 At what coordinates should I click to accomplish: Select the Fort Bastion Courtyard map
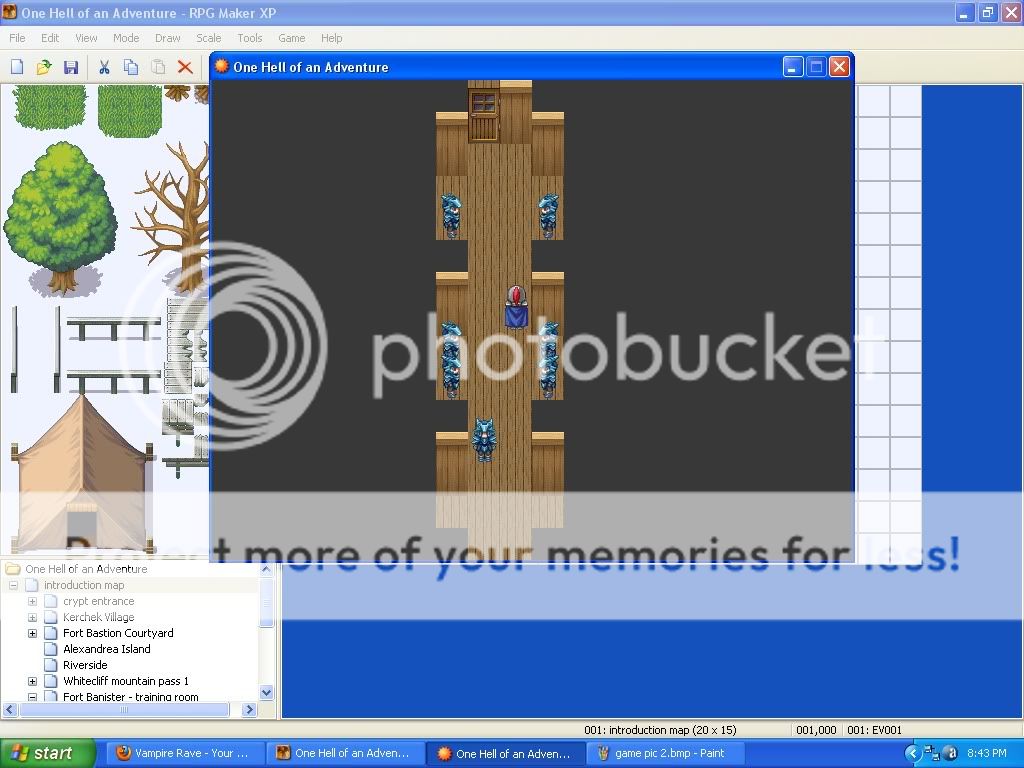click(x=118, y=633)
